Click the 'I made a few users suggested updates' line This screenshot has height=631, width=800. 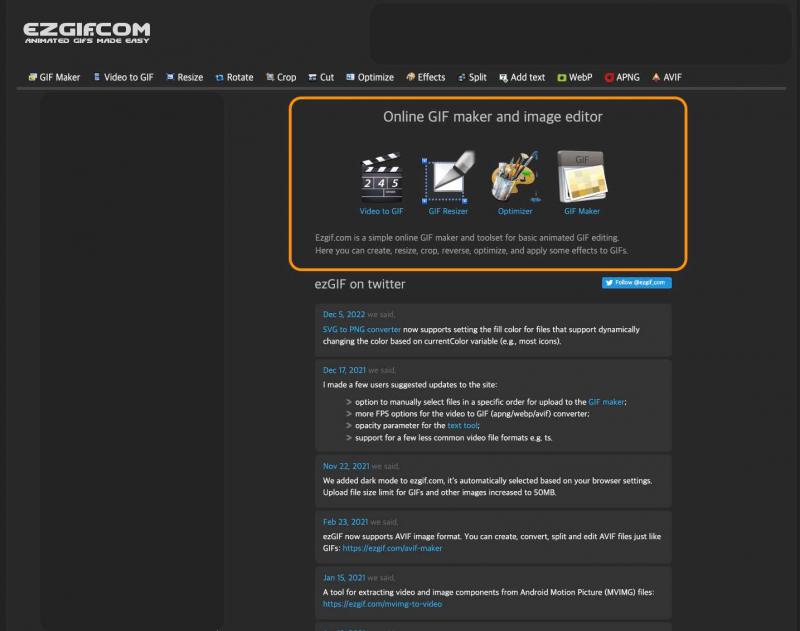[x=410, y=385]
